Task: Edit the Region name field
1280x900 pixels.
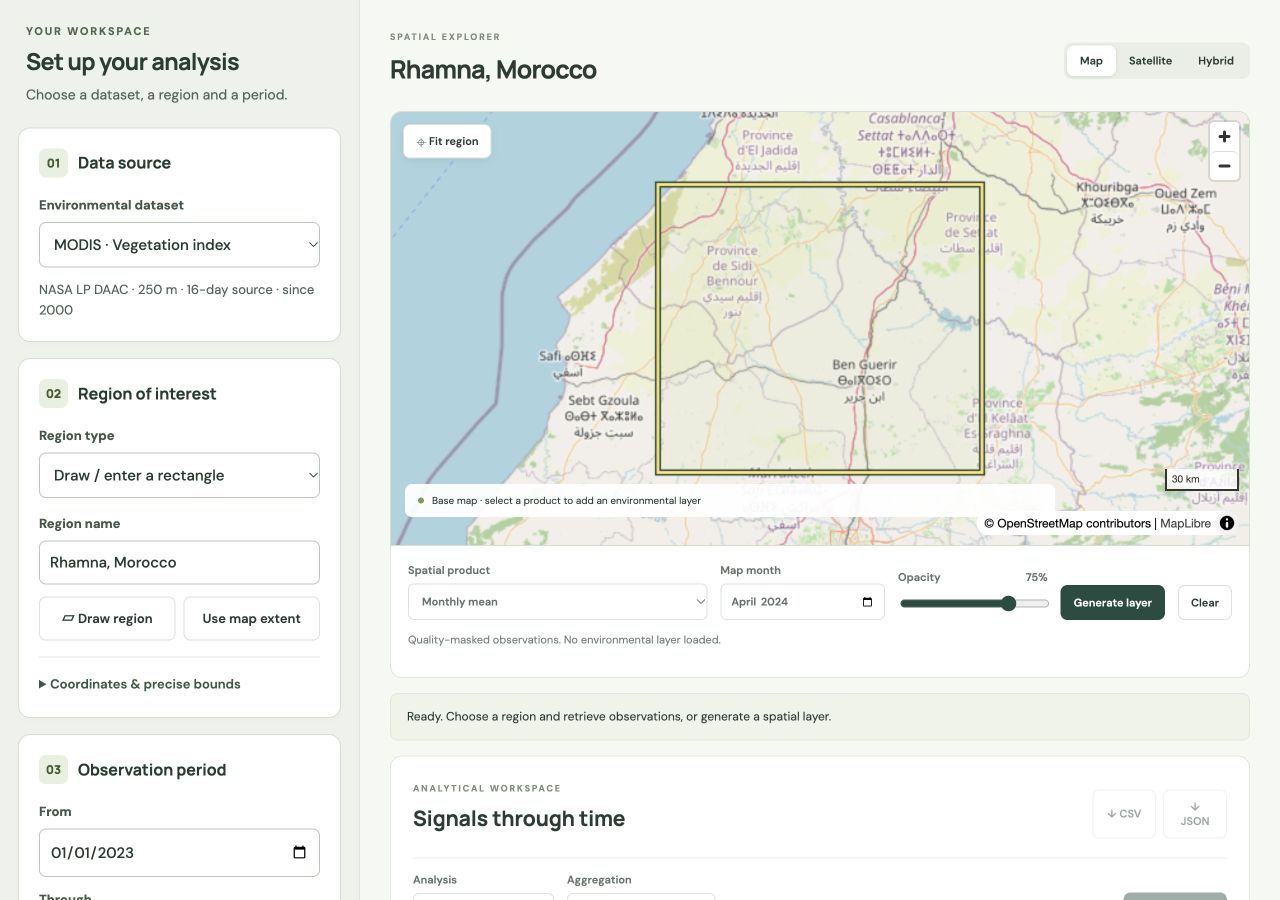Action: (x=179, y=563)
